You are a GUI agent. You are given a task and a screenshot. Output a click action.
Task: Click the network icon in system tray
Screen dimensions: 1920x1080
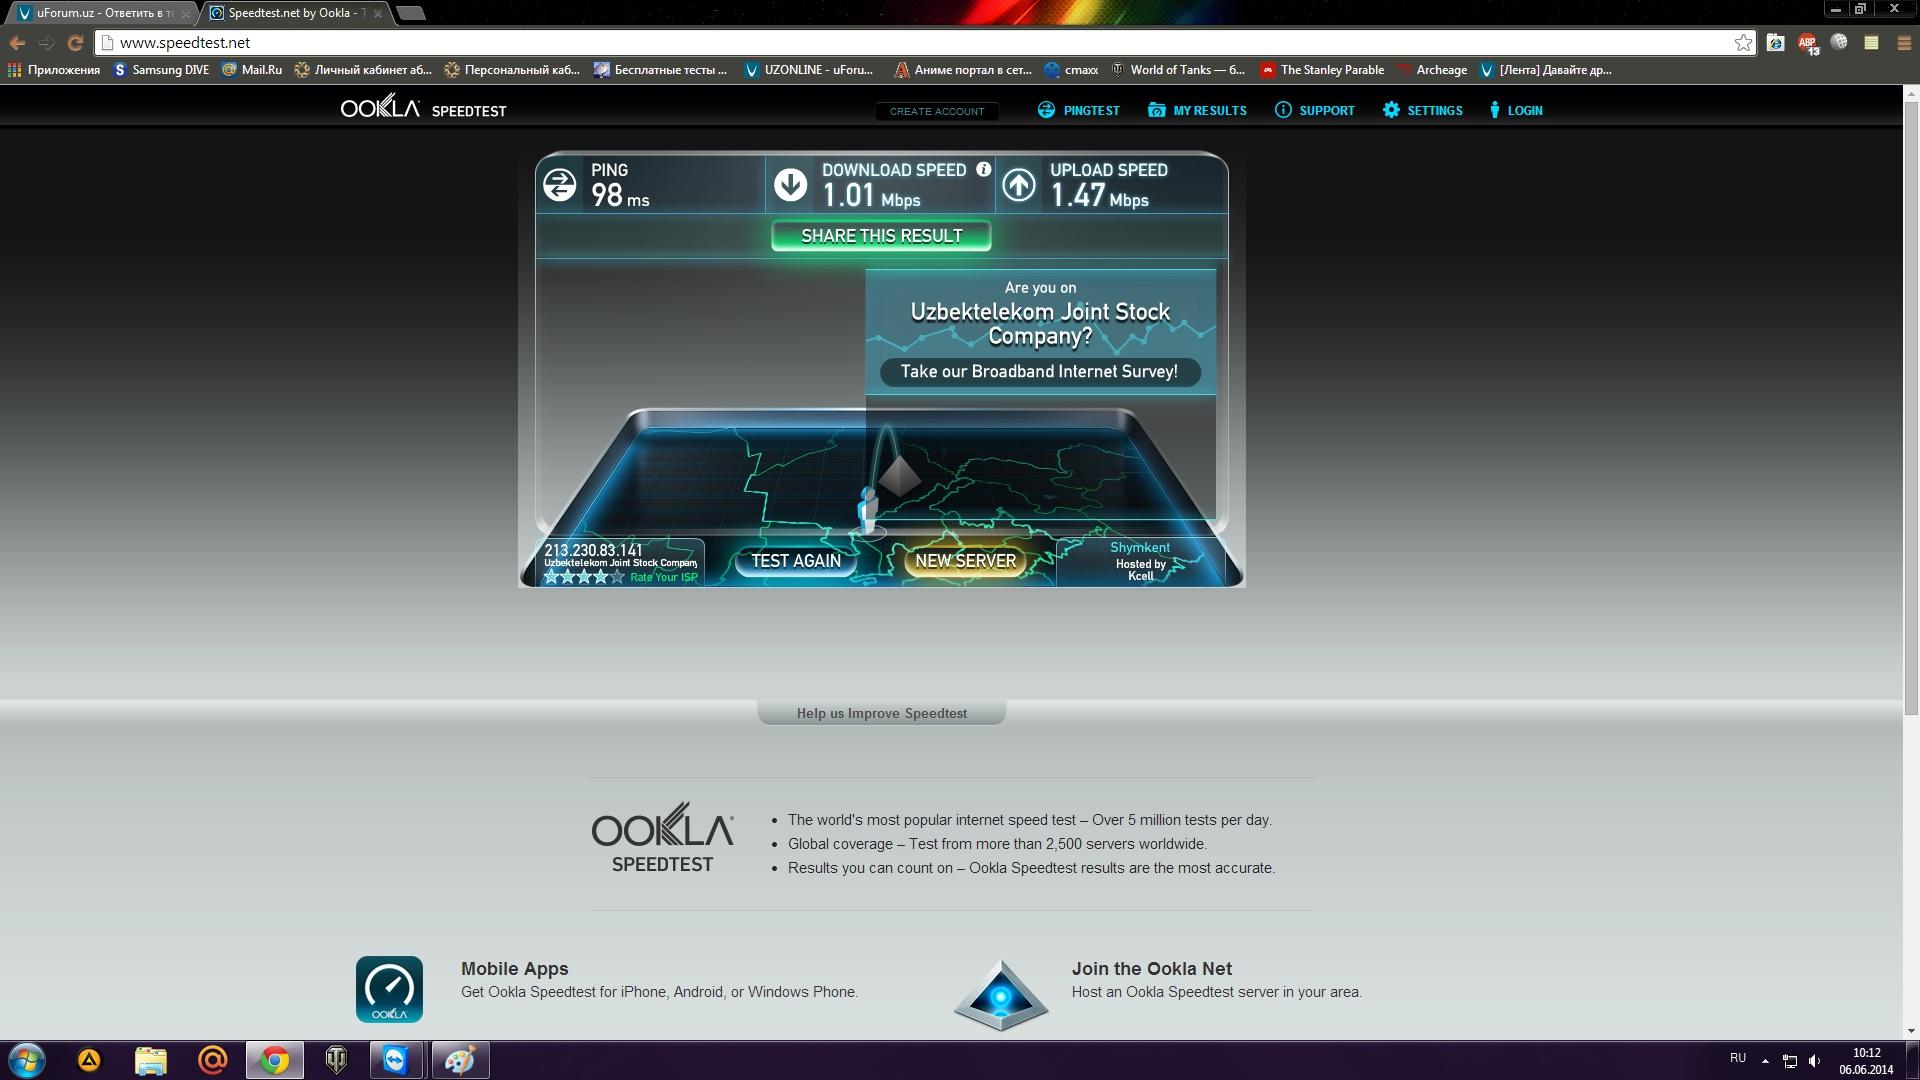point(1790,1061)
